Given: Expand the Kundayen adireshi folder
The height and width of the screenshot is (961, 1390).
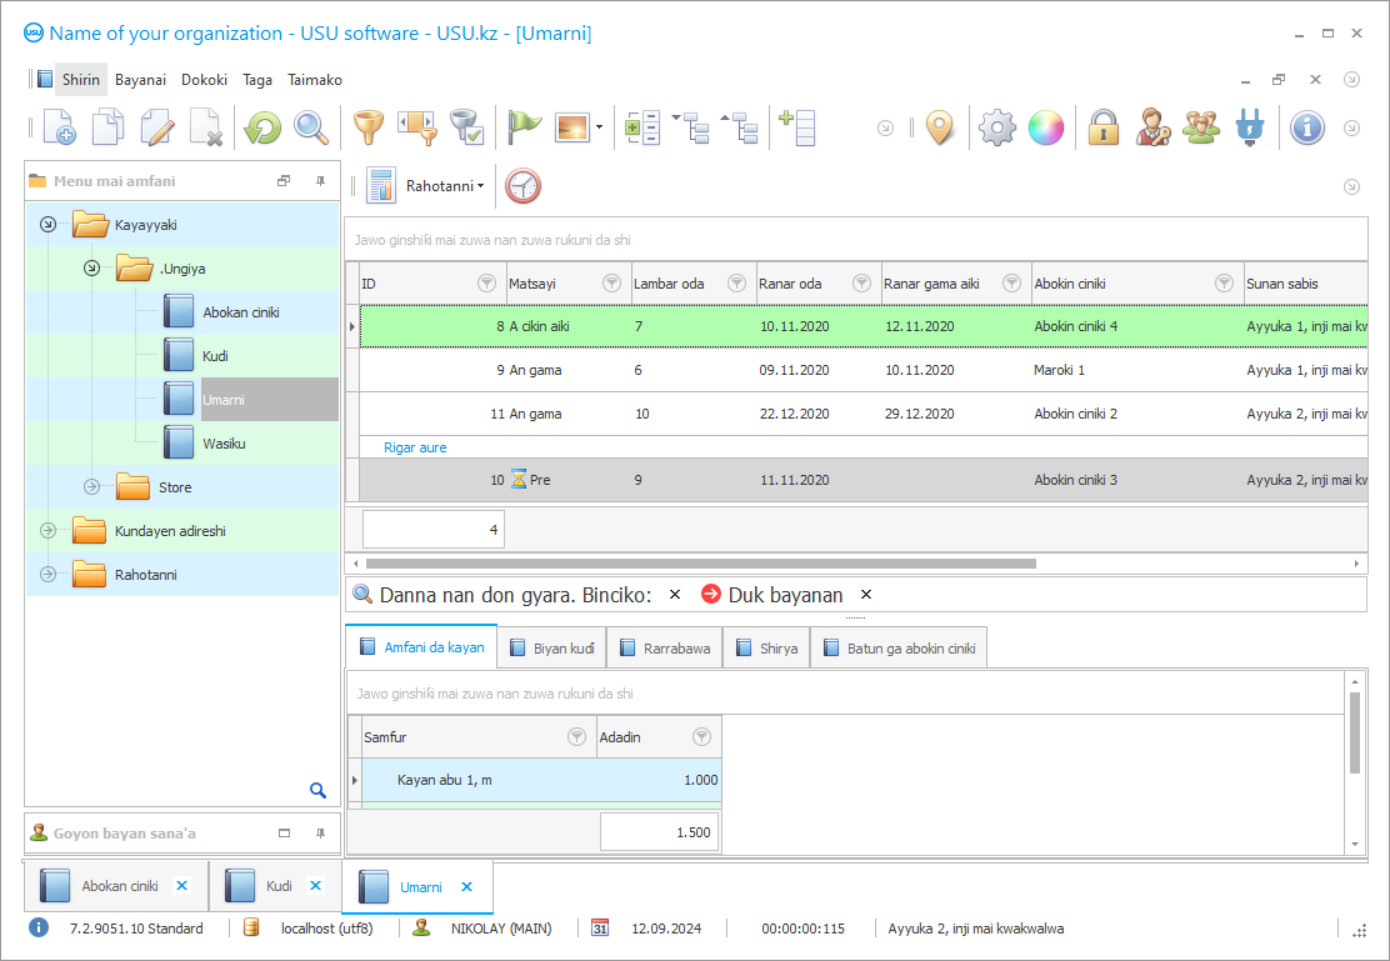Looking at the screenshot, I should point(48,530).
